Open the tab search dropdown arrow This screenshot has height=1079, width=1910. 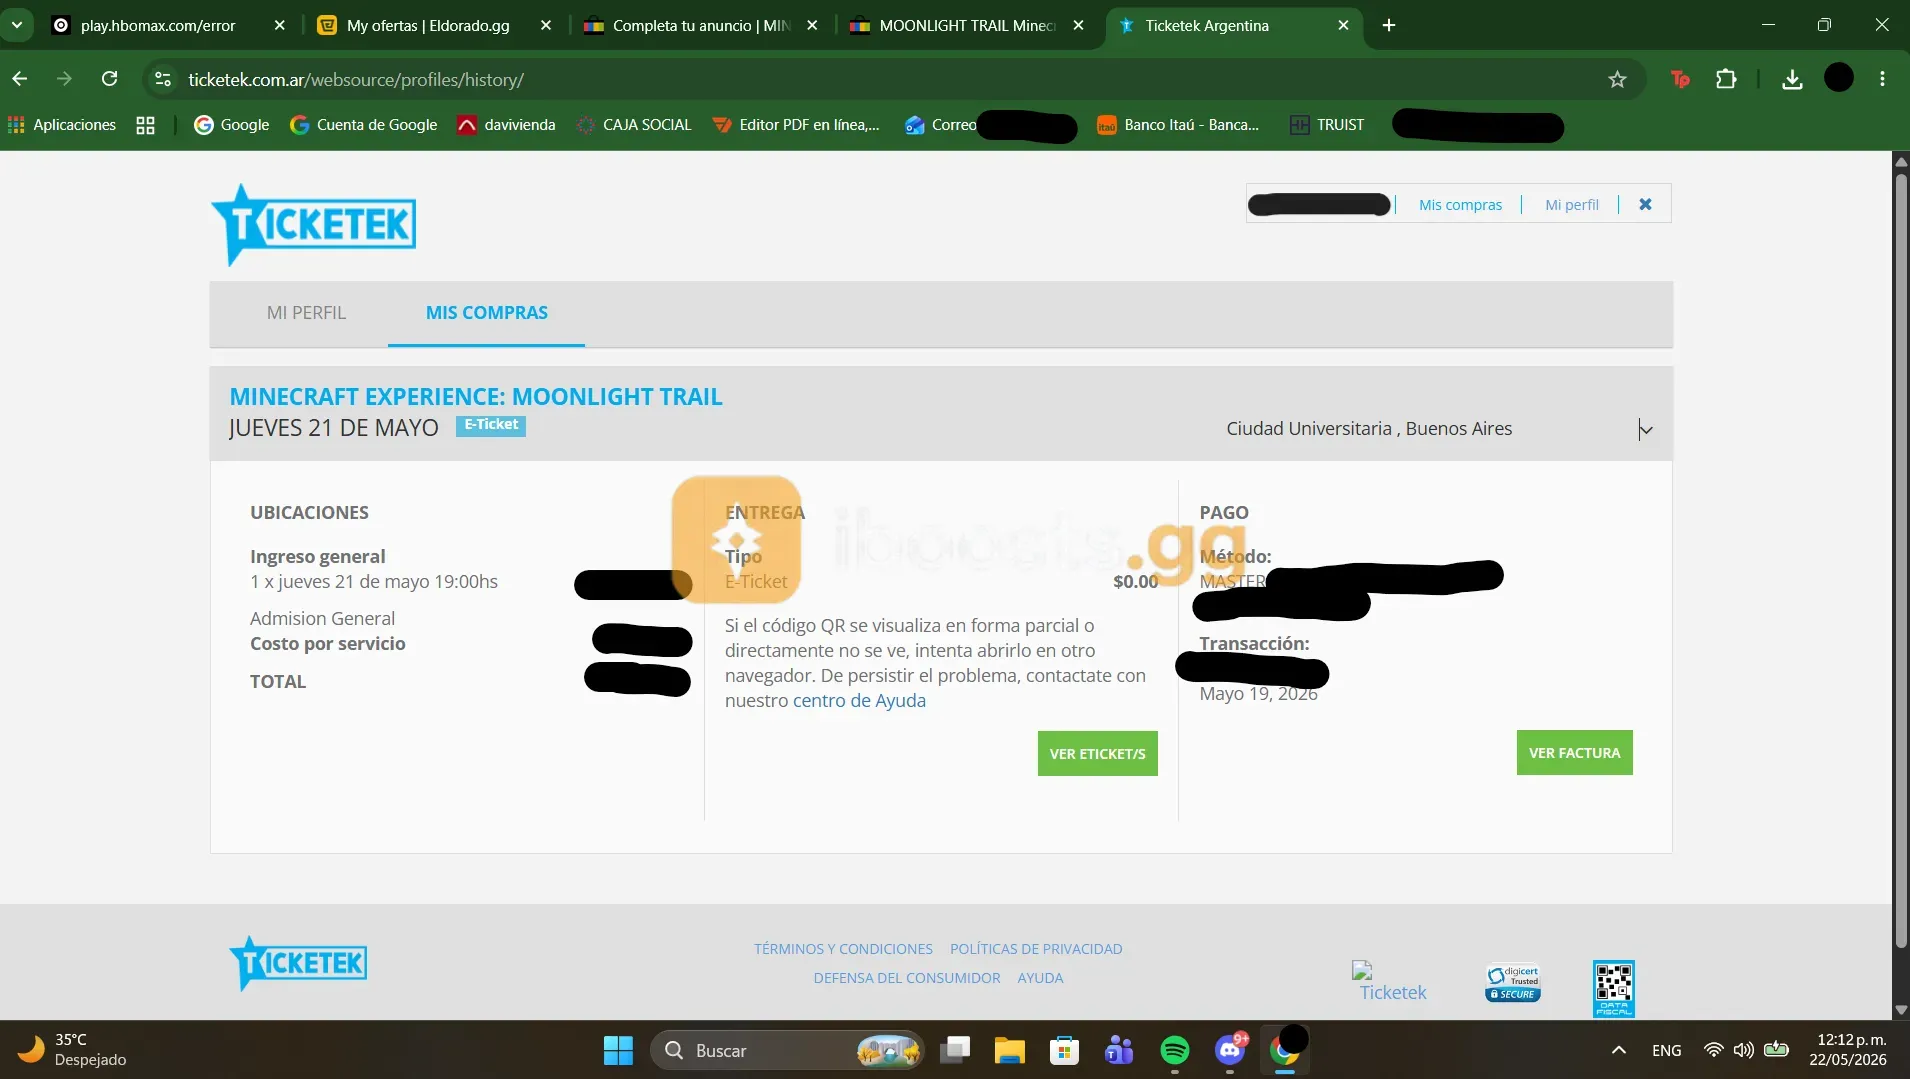pos(17,25)
